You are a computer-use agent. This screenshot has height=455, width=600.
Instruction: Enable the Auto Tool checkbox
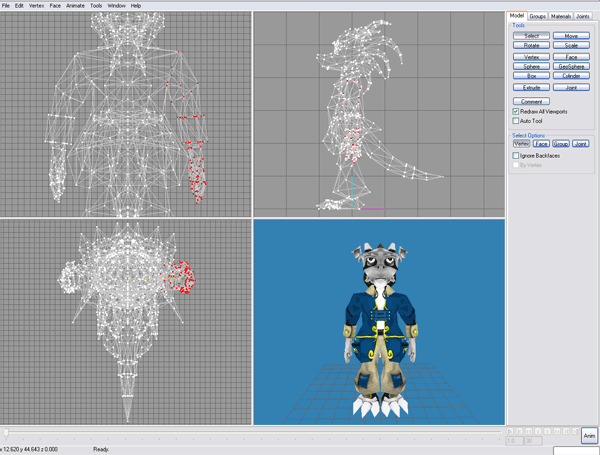pyautogui.click(x=516, y=121)
